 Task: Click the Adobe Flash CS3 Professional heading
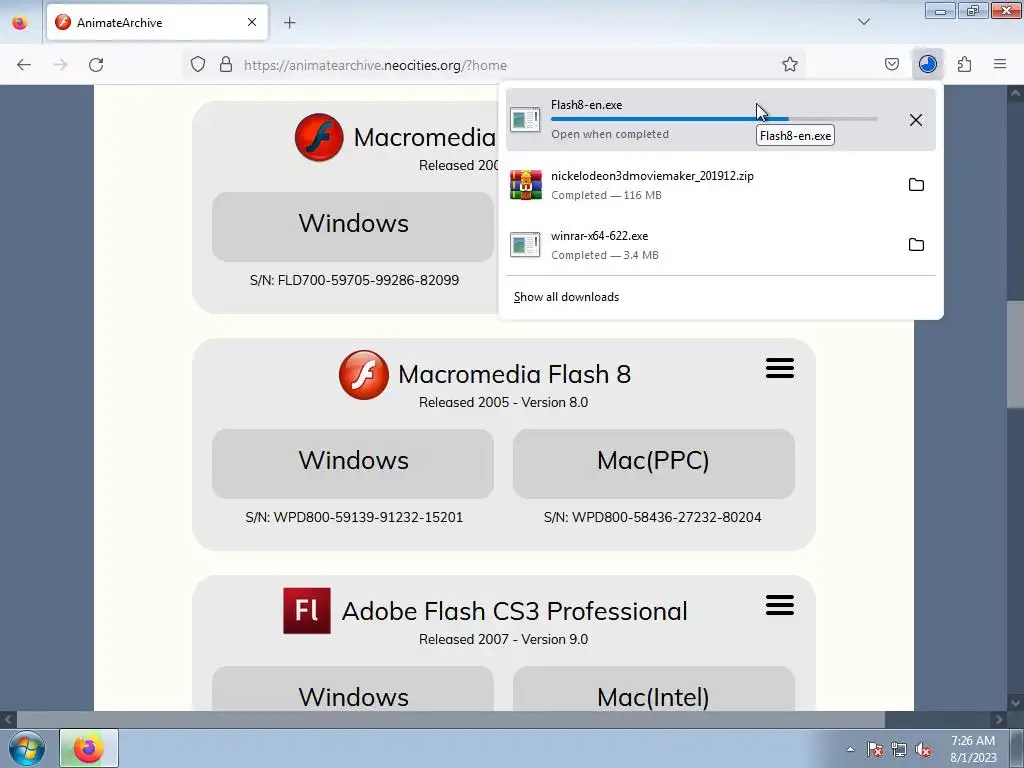pos(515,612)
